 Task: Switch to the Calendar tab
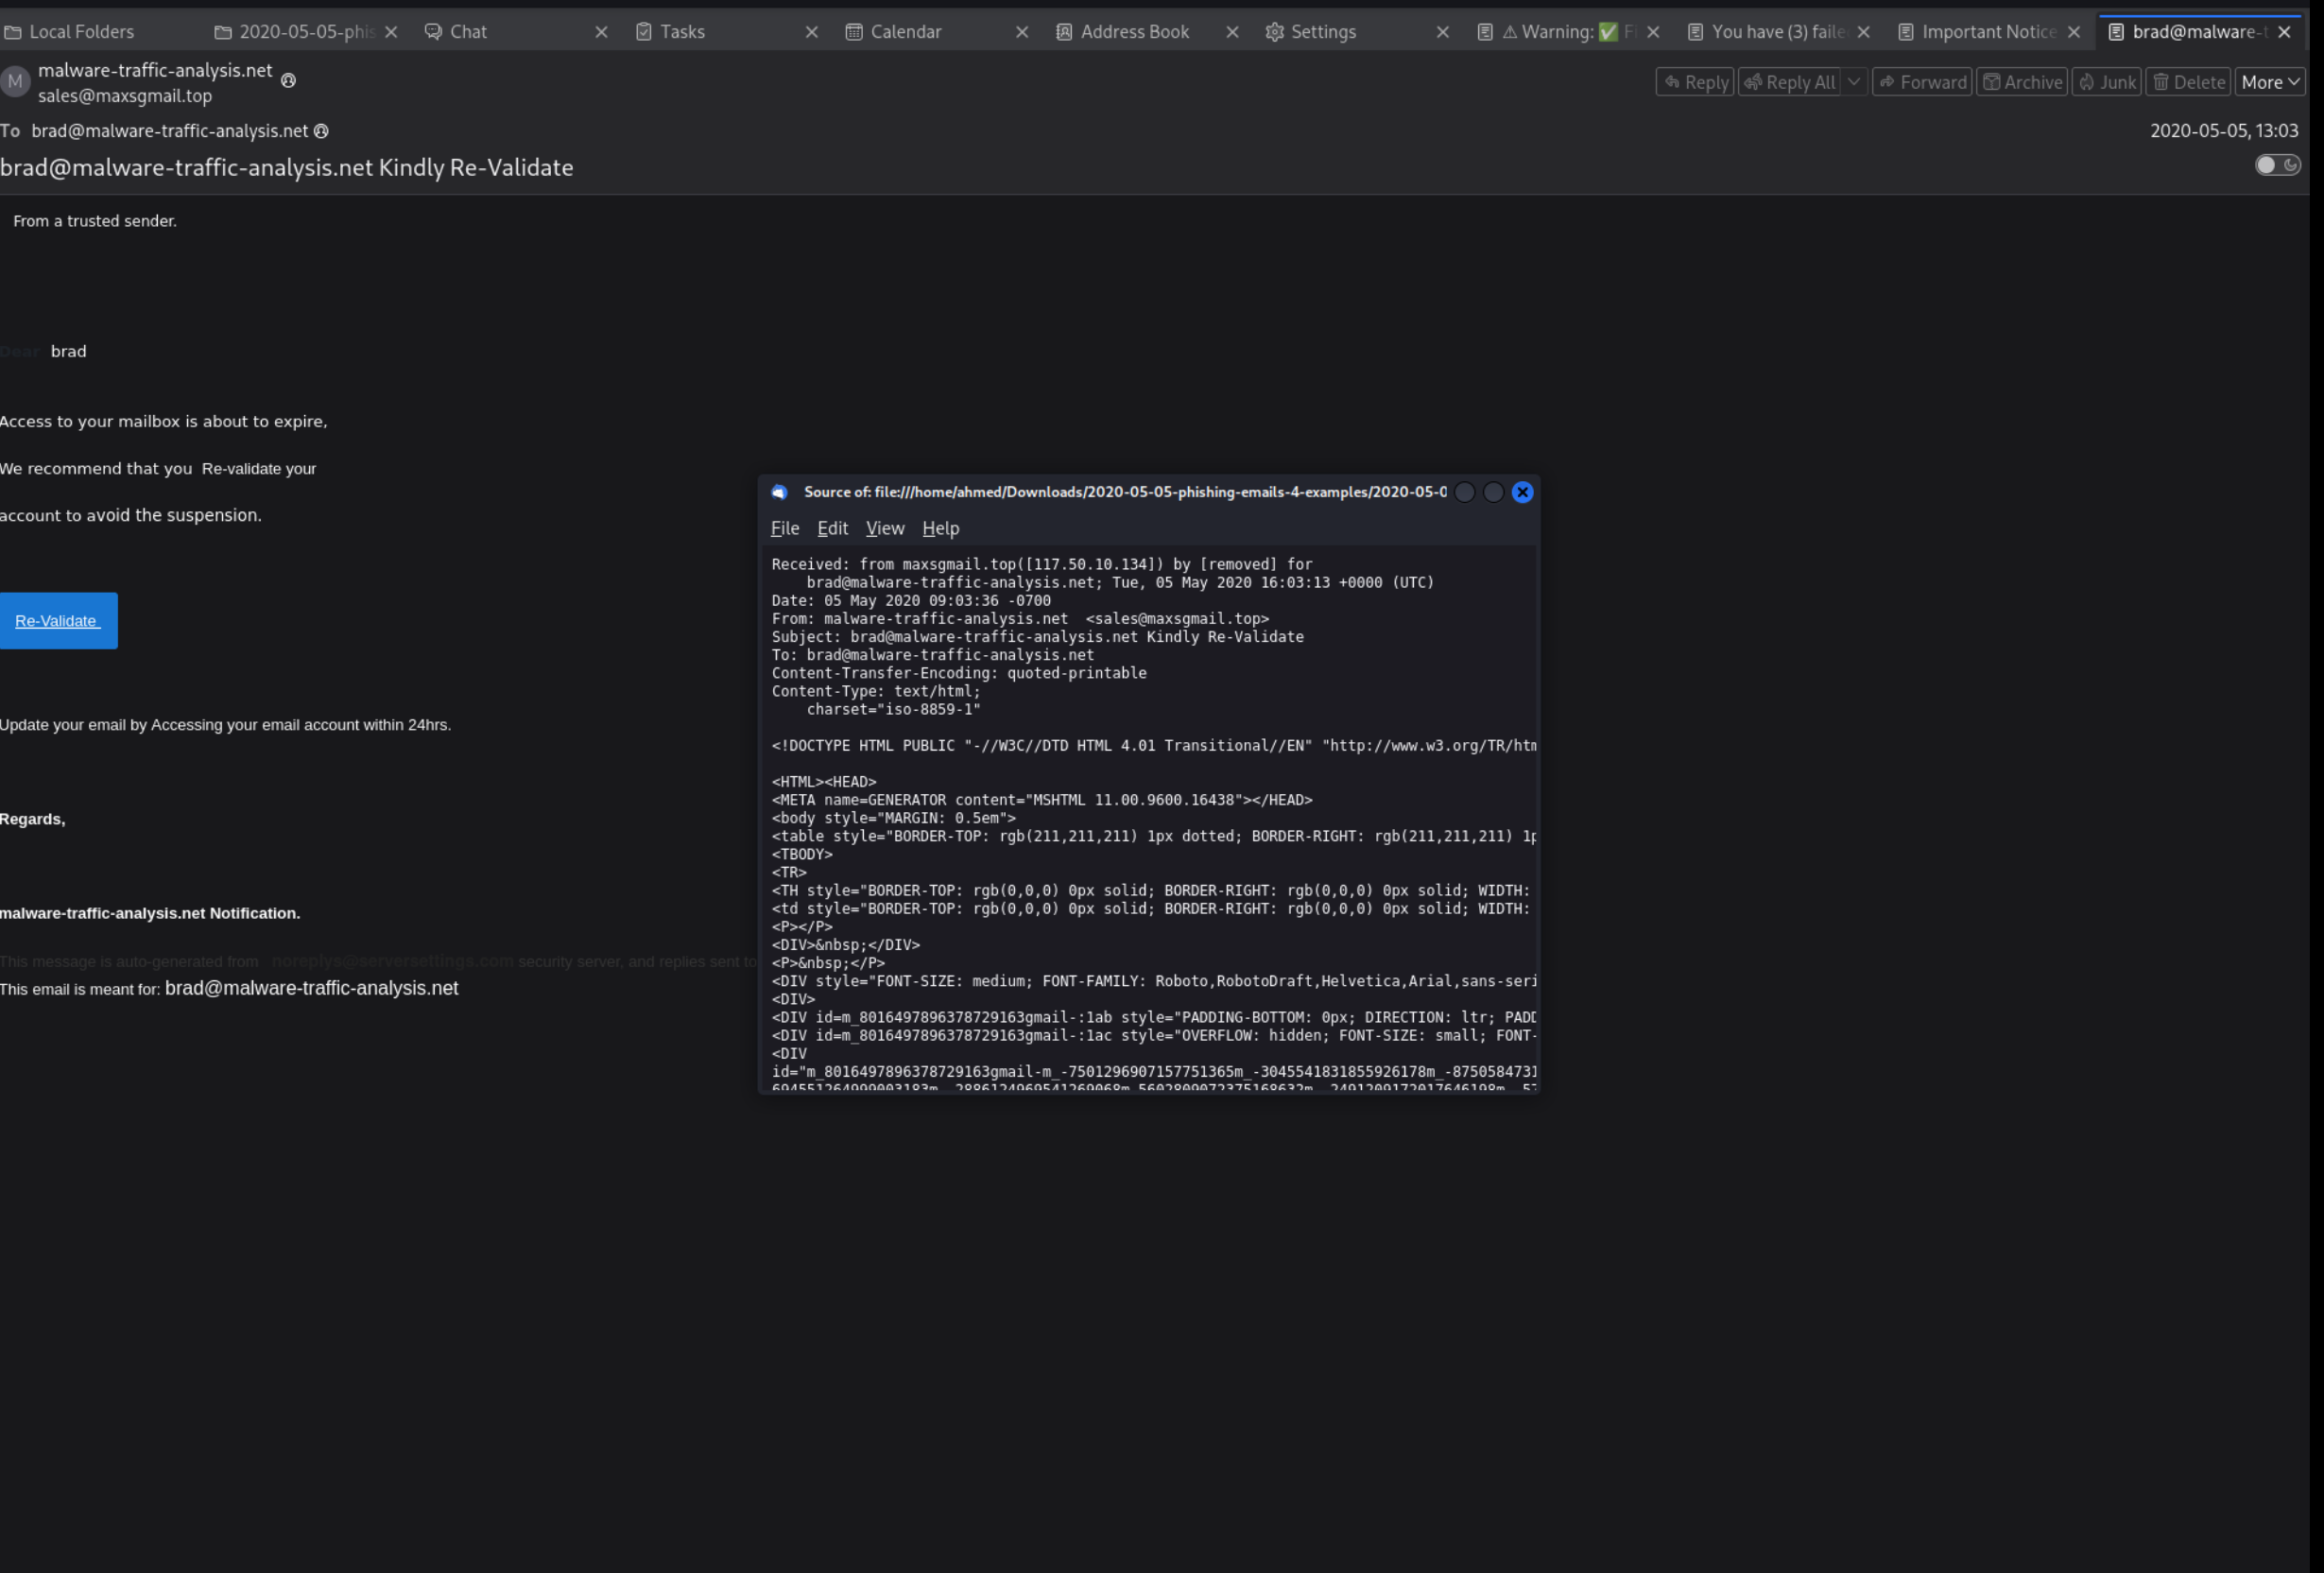tap(905, 32)
